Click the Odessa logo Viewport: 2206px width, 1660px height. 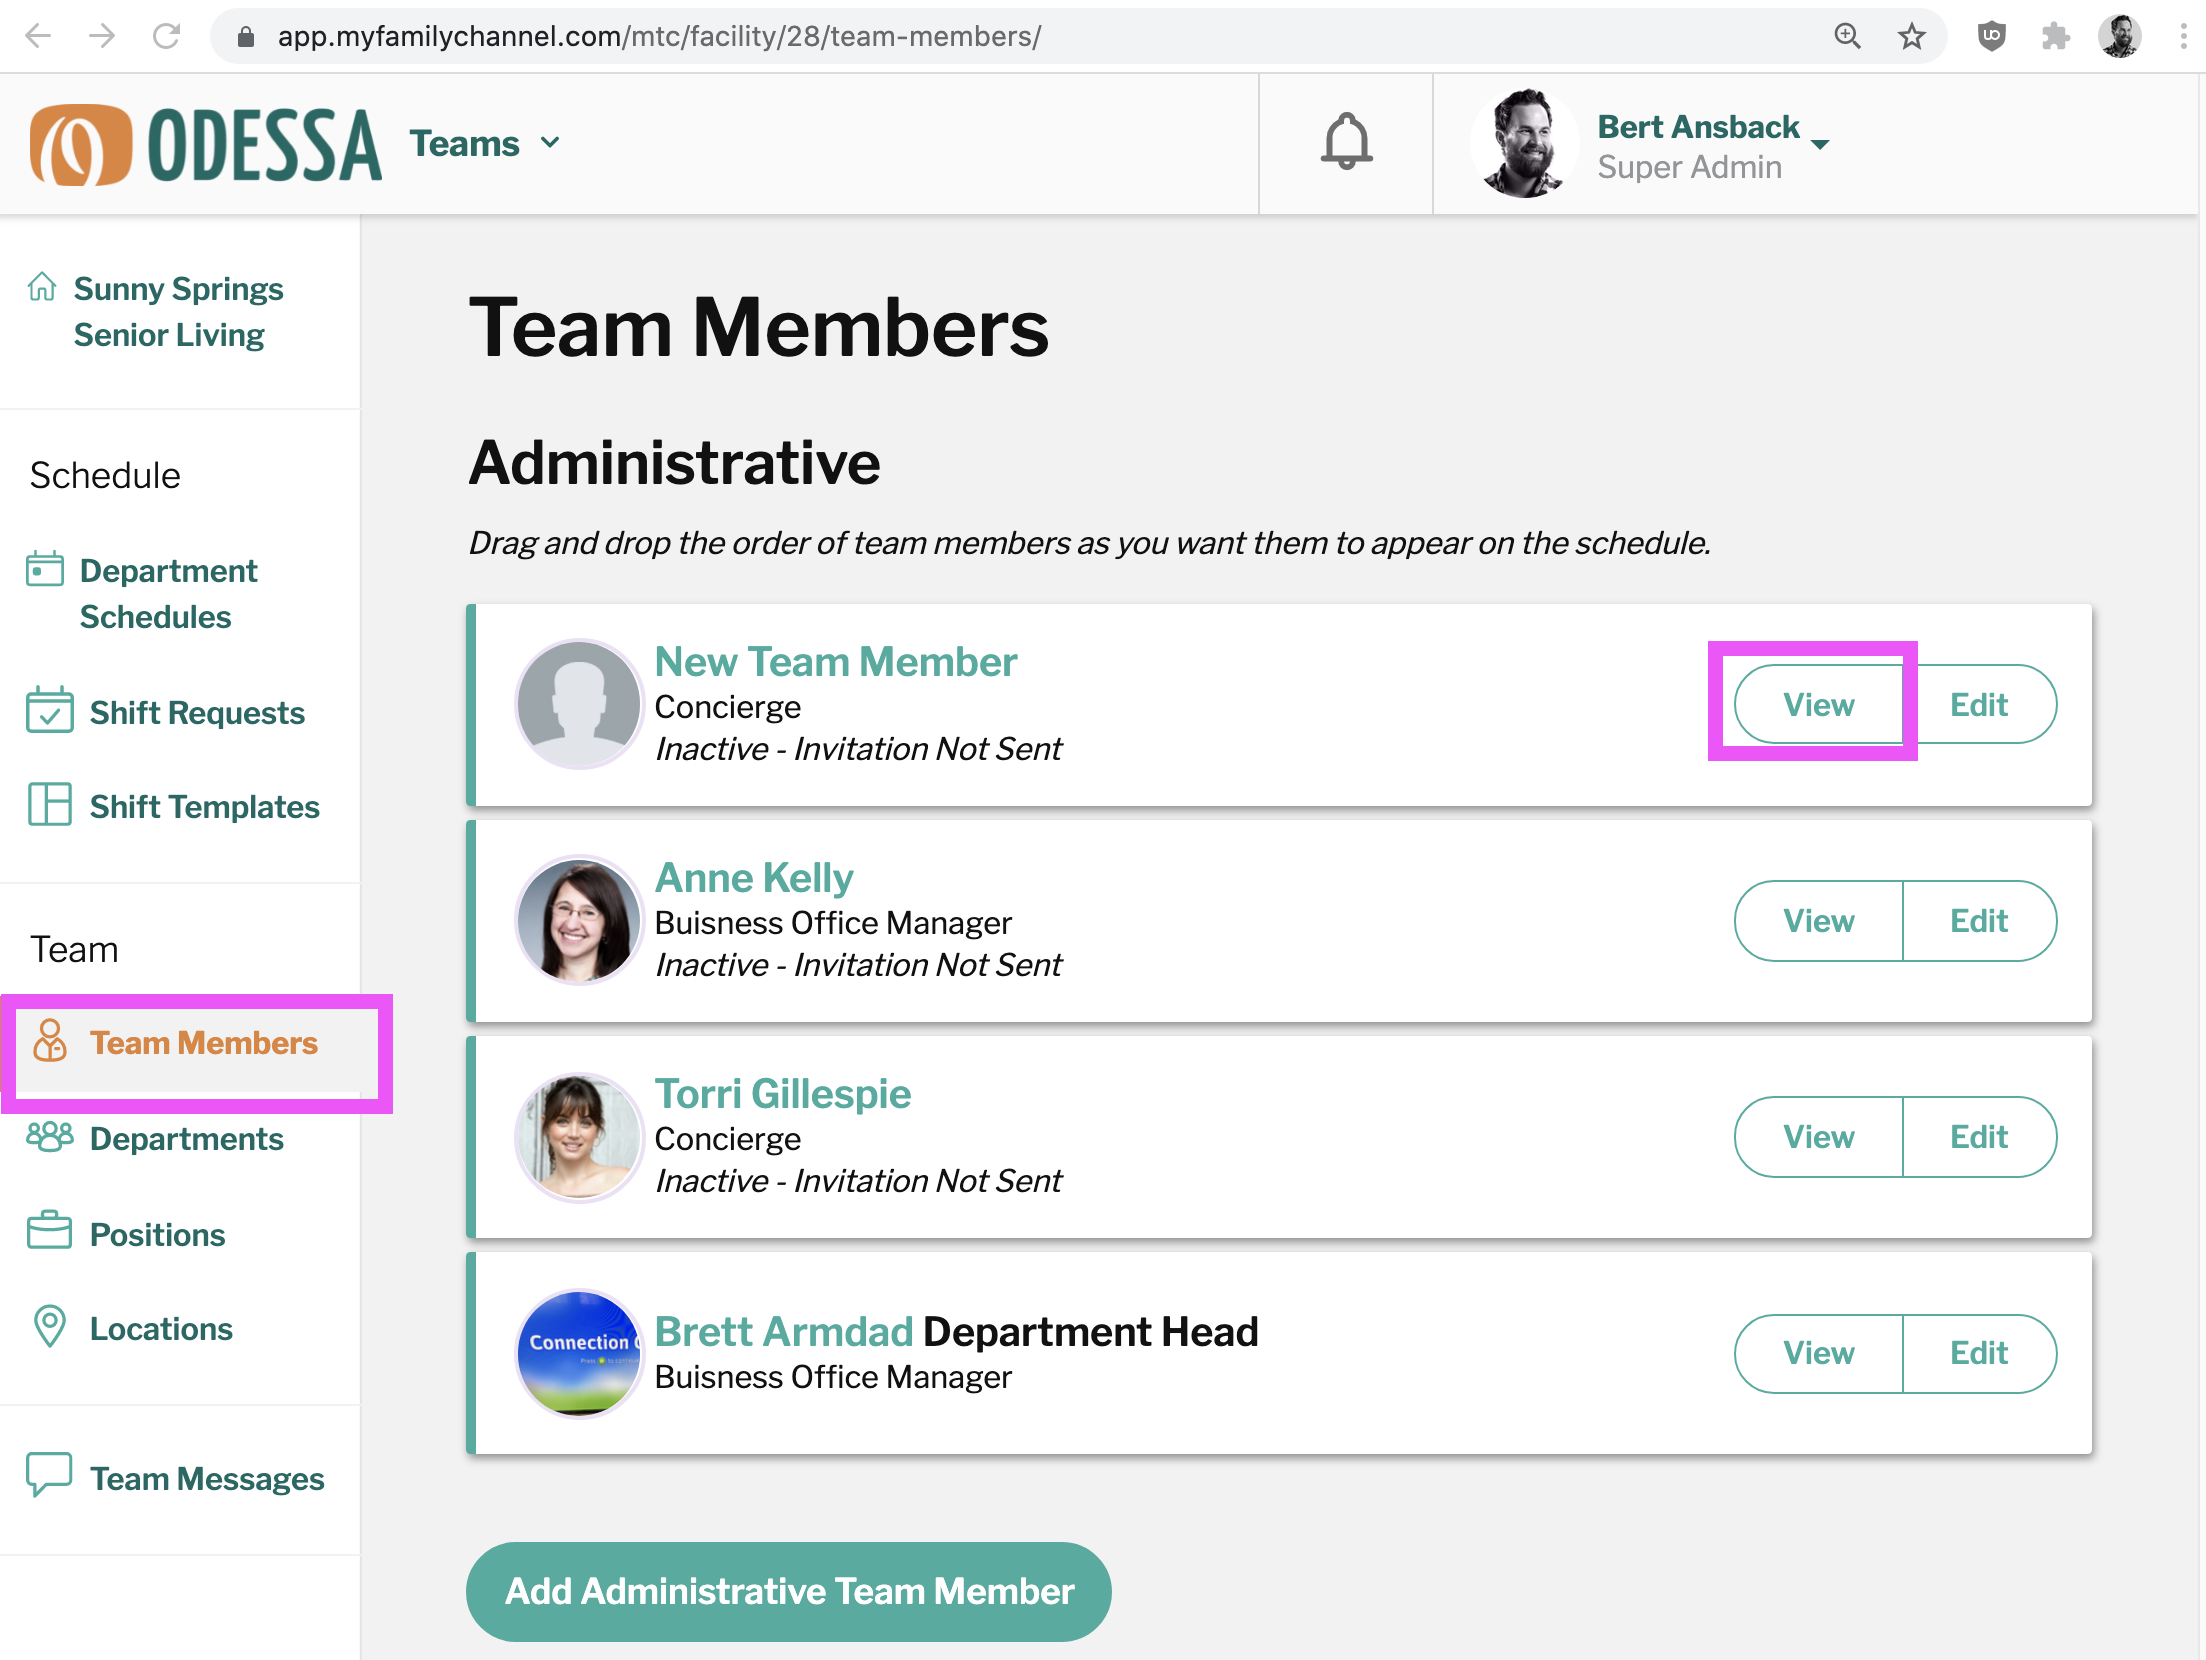pos(205,145)
